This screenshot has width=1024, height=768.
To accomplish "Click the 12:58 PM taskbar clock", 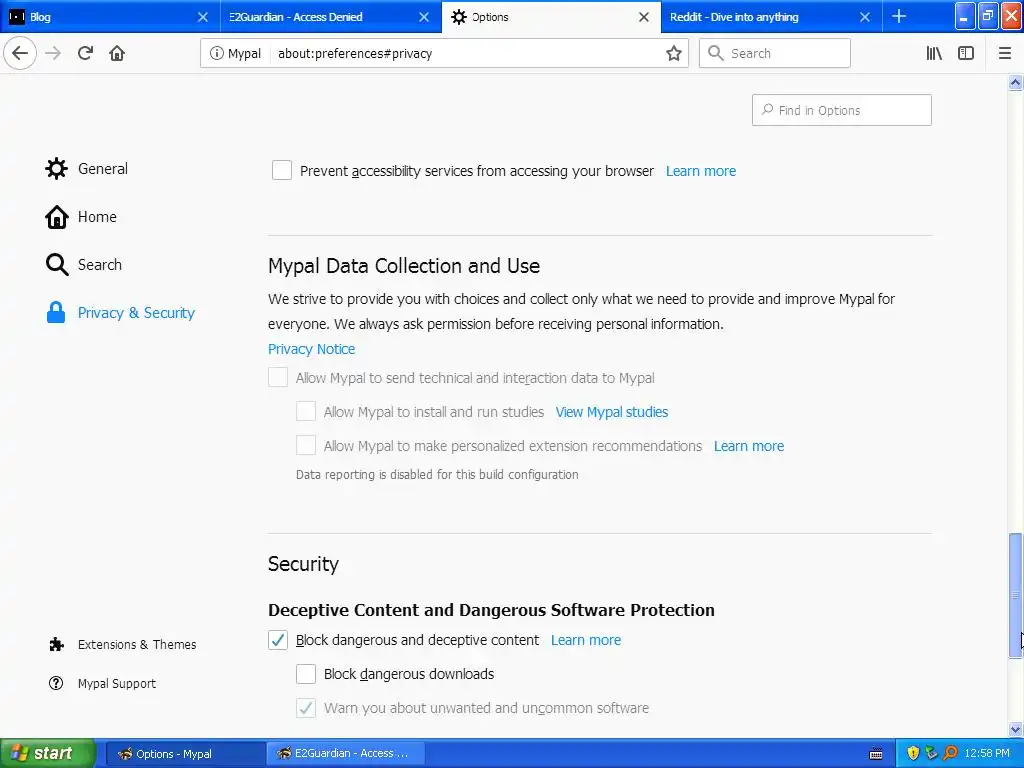I will [x=987, y=753].
